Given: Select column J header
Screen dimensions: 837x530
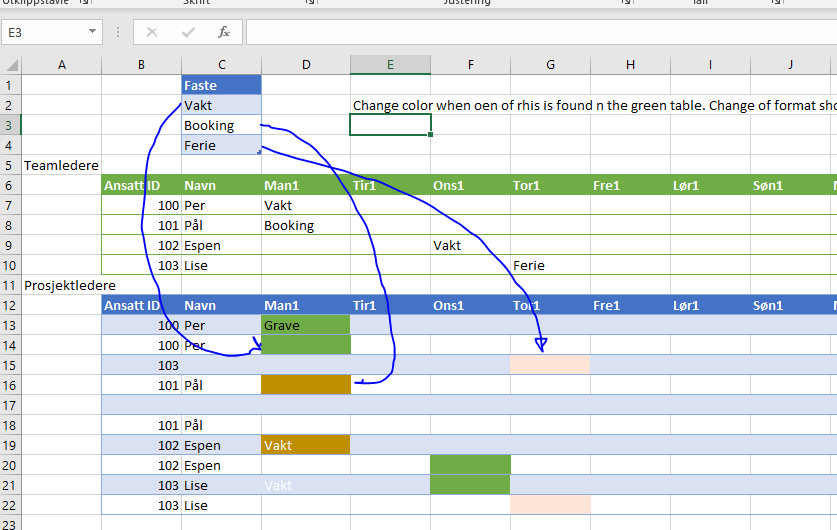Looking at the screenshot, I should pyautogui.click(x=791, y=65).
